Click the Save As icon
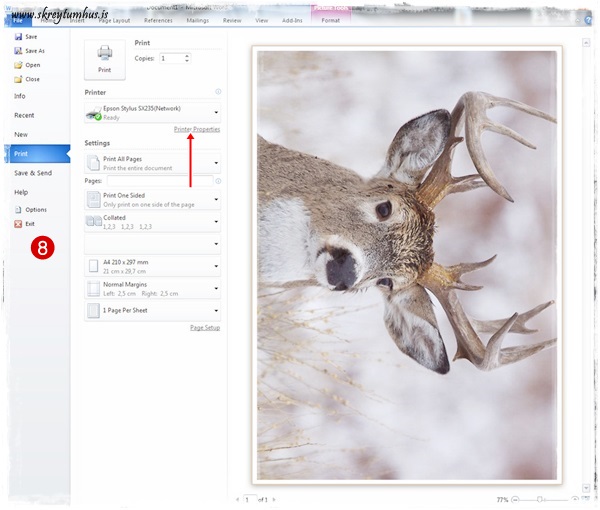 [x=18, y=51]
